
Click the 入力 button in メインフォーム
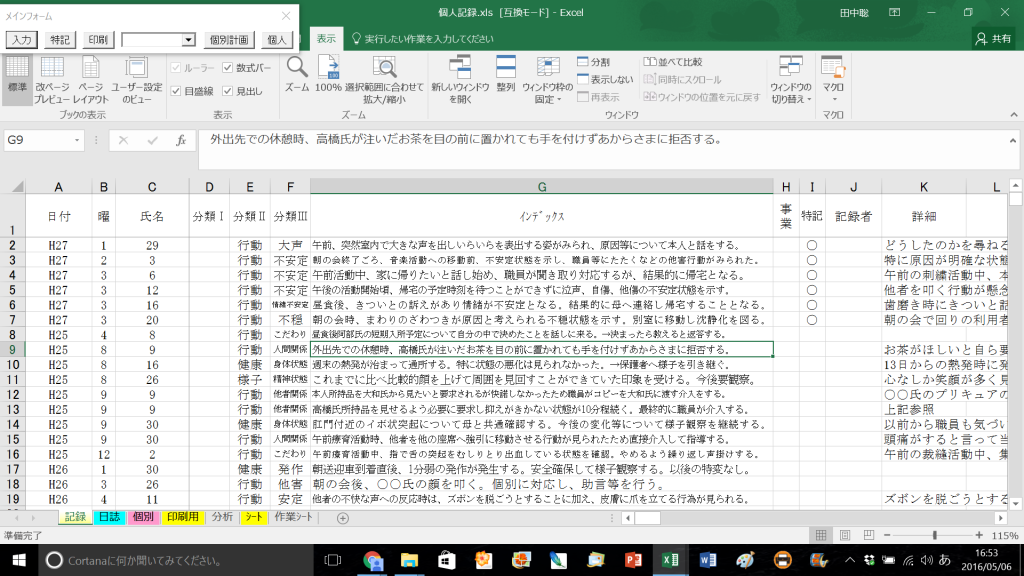22,40
